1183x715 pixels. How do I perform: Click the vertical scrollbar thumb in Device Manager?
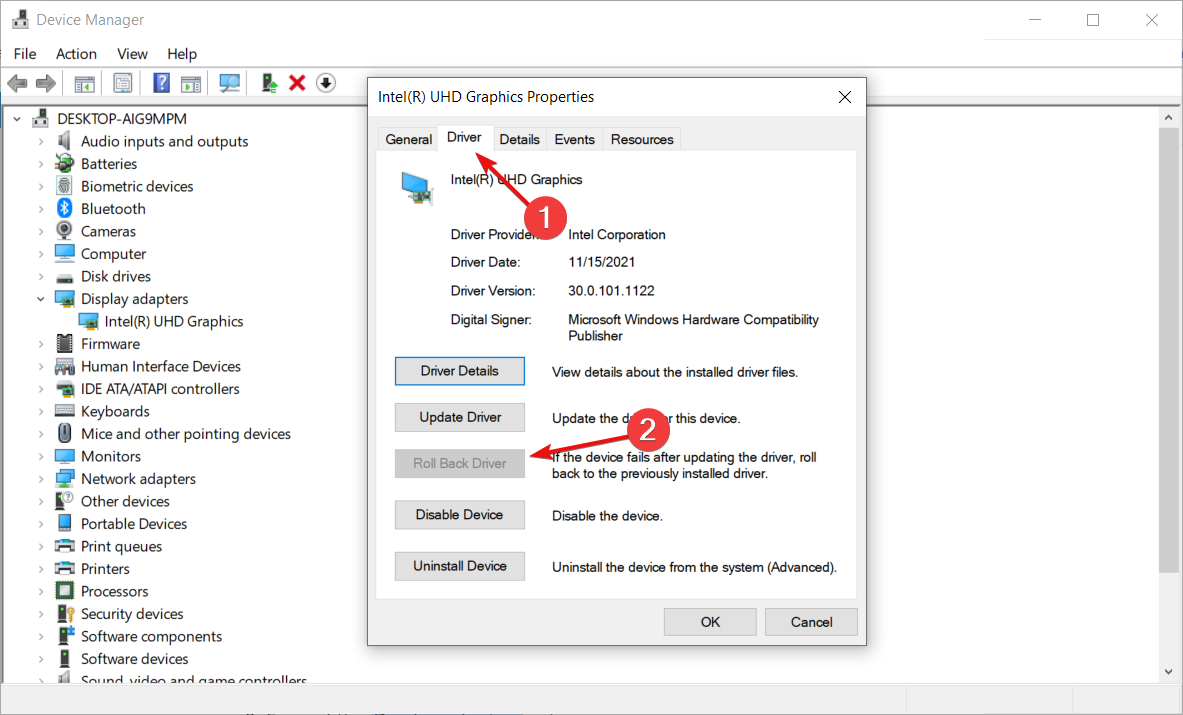[1168, 349]
